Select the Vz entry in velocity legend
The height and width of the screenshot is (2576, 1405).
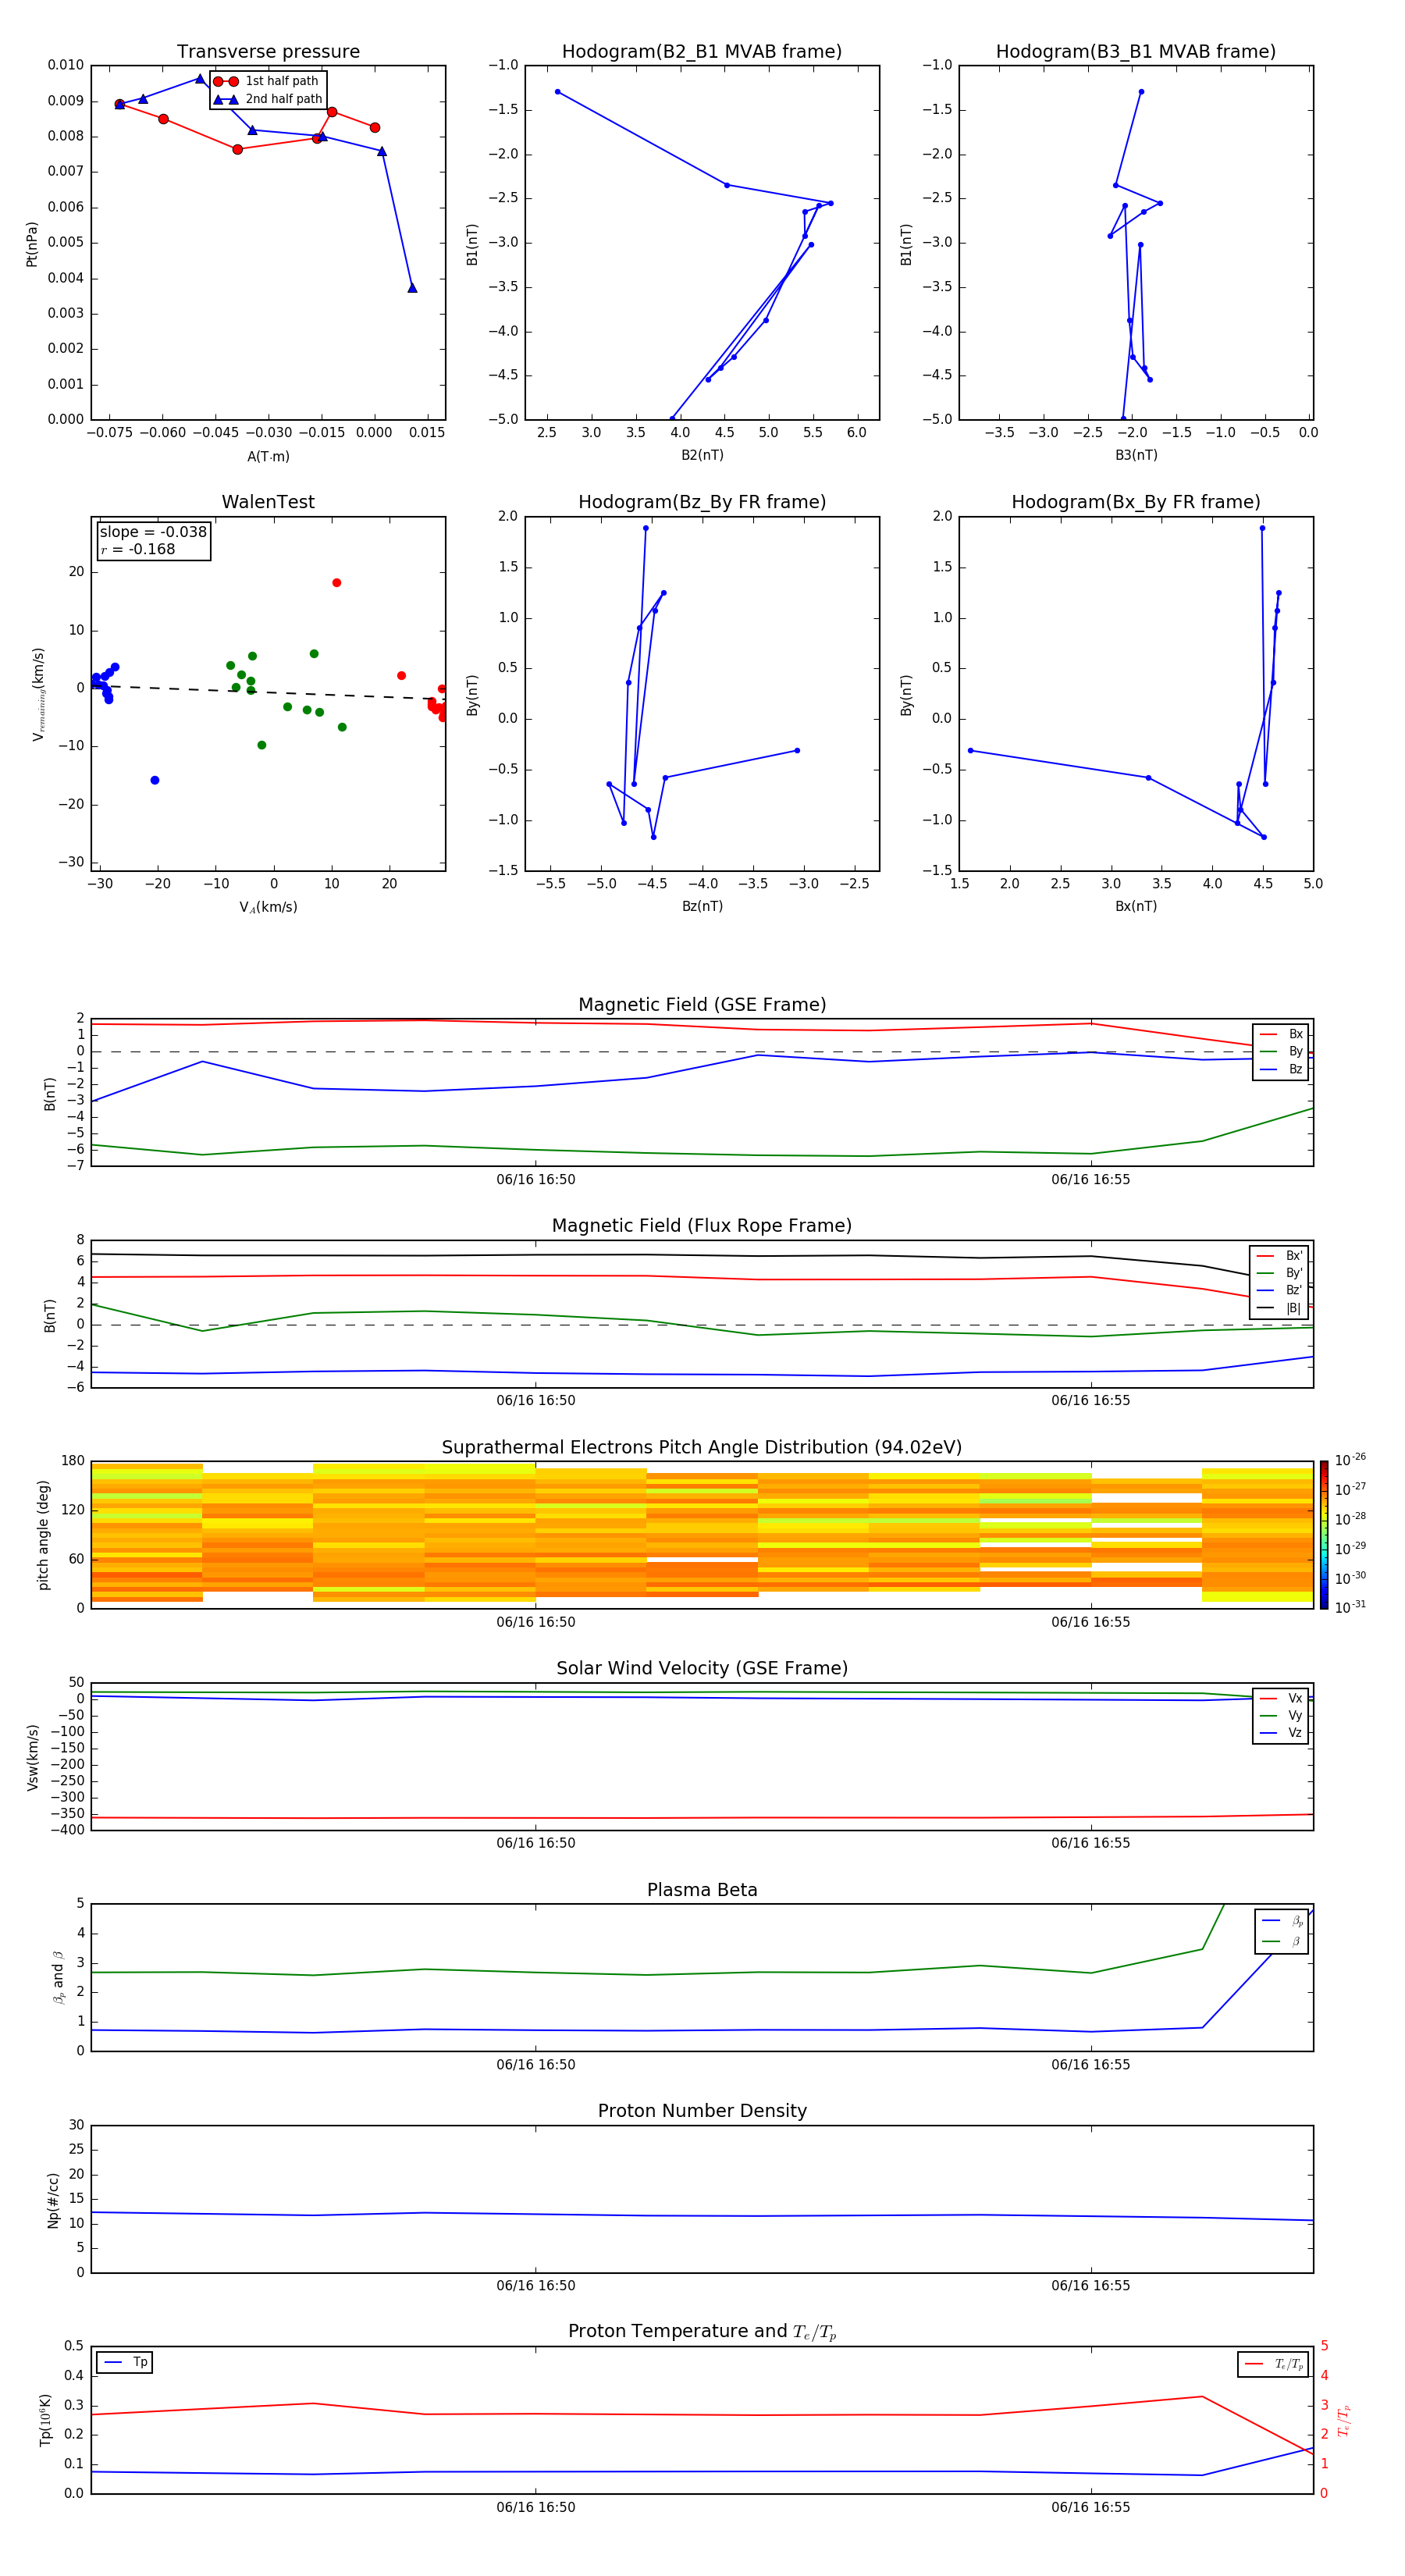point(1281,1732)
